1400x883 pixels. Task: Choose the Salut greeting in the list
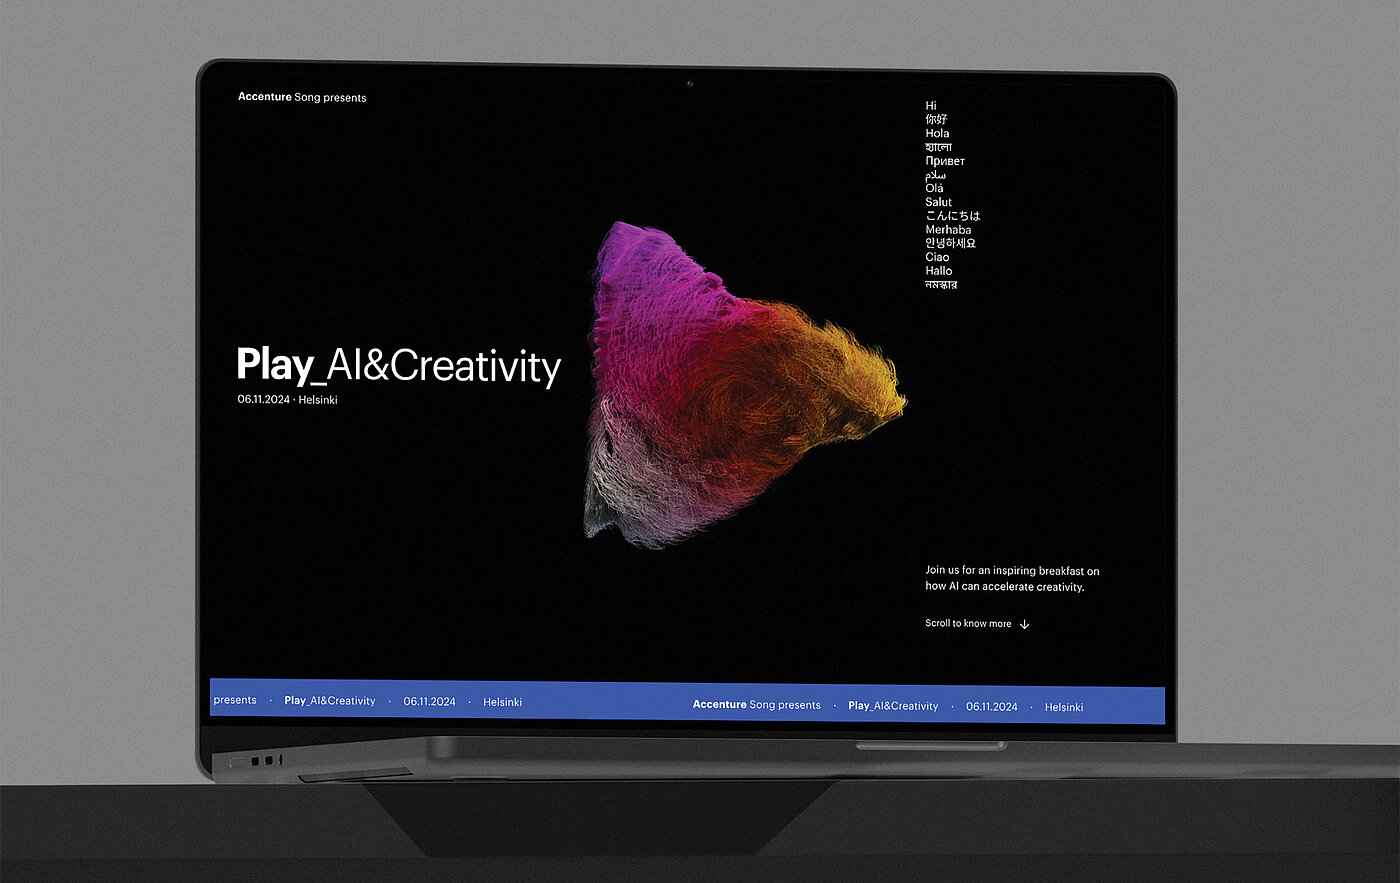[938, 202]
